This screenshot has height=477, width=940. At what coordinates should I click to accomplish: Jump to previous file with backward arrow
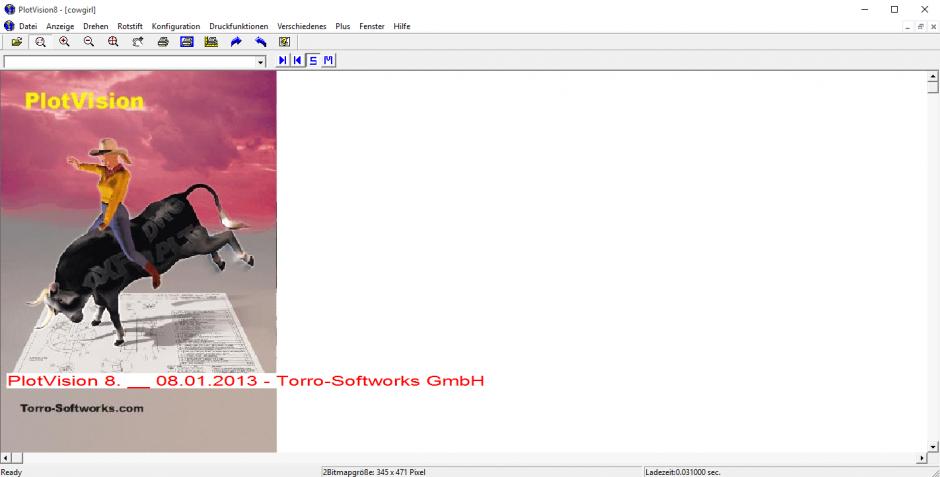click(x=297, y=61)
